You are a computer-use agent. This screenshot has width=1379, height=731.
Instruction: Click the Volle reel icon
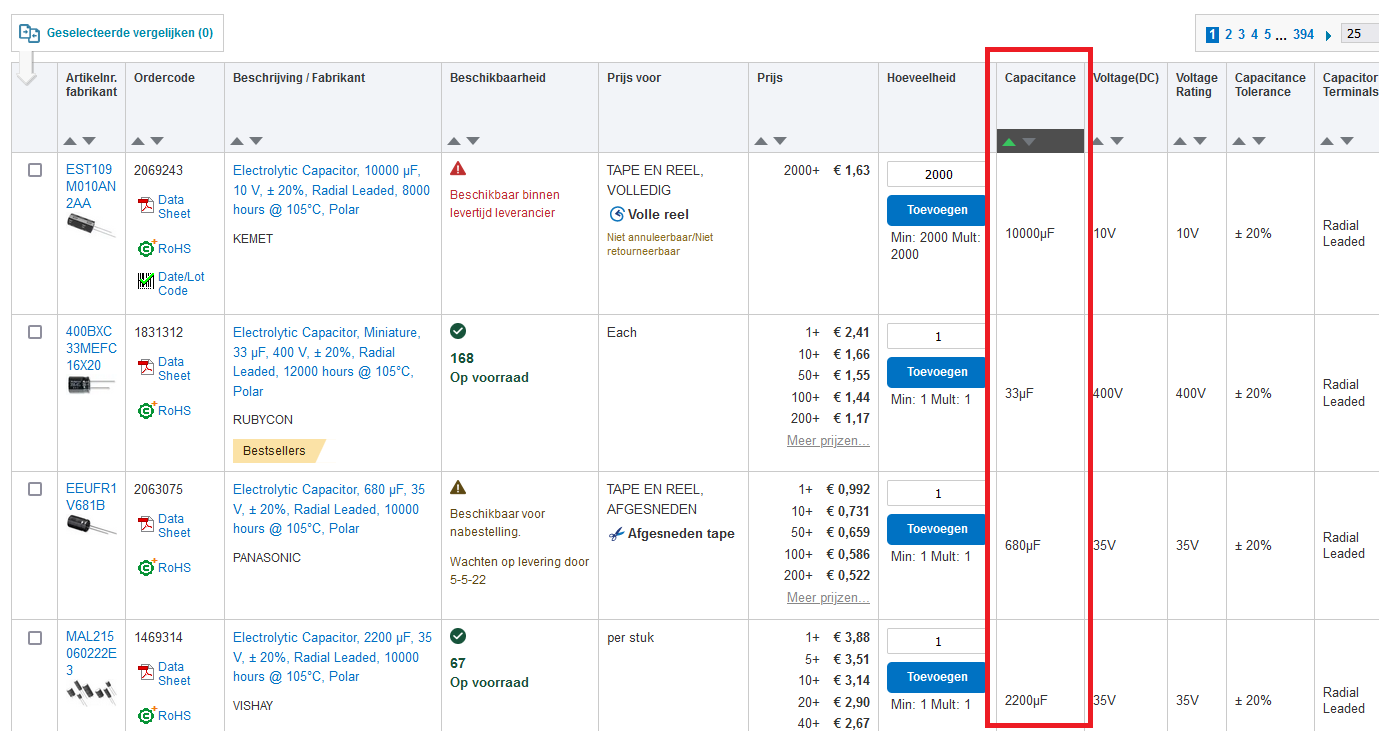(616, 214)
